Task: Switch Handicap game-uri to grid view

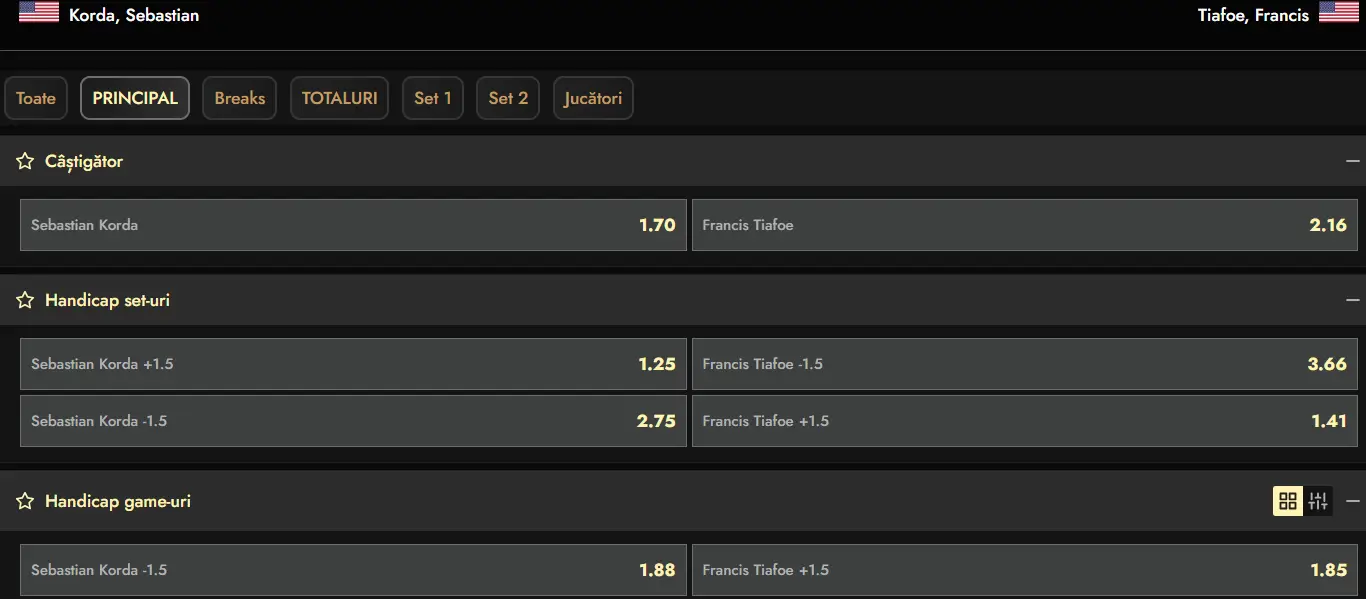Action: pos(1288,501)
